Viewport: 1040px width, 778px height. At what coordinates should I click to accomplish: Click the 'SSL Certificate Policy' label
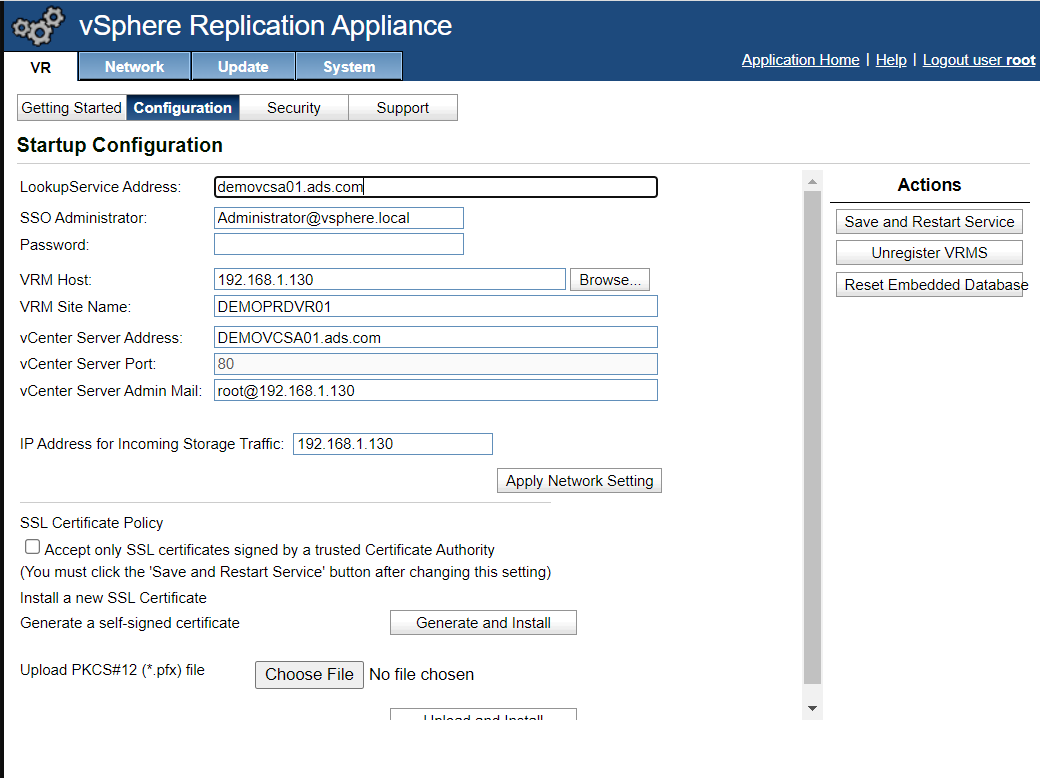[92, 523]
